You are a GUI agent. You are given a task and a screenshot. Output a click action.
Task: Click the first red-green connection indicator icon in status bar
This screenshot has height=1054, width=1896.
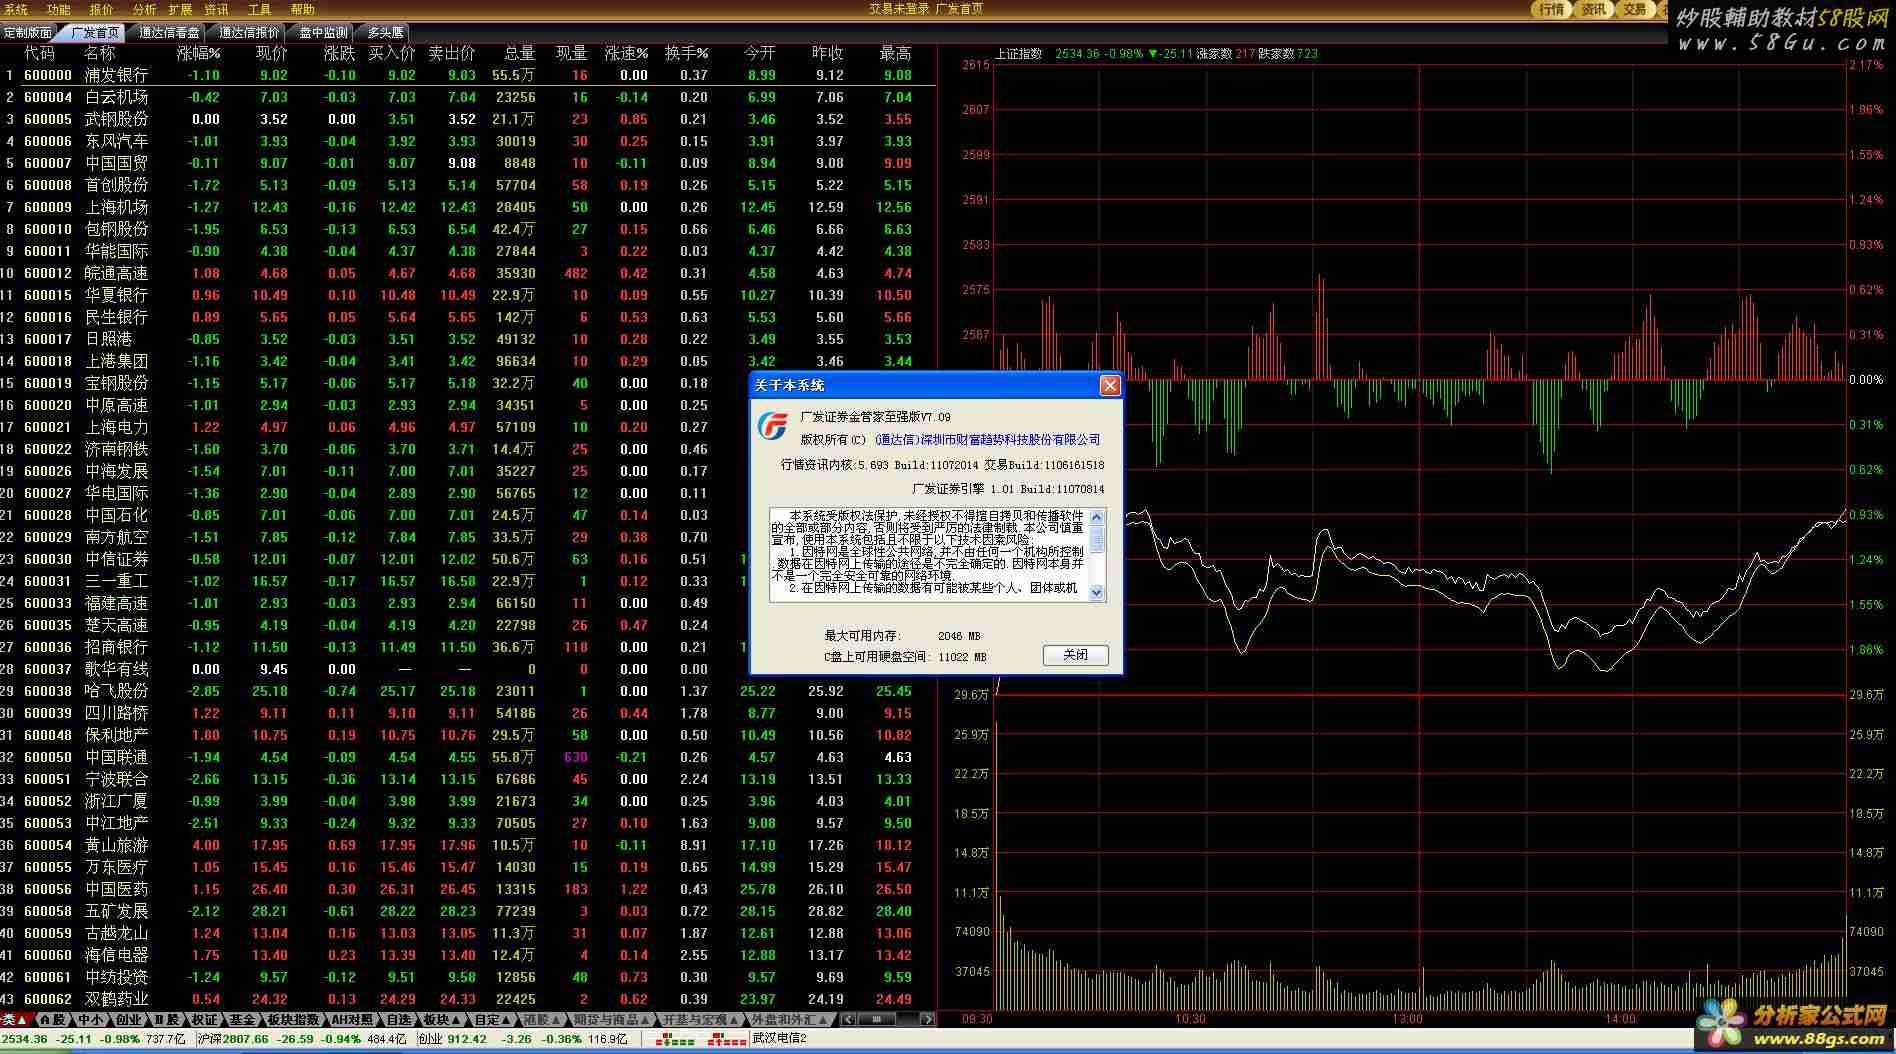coord(675,1040)
